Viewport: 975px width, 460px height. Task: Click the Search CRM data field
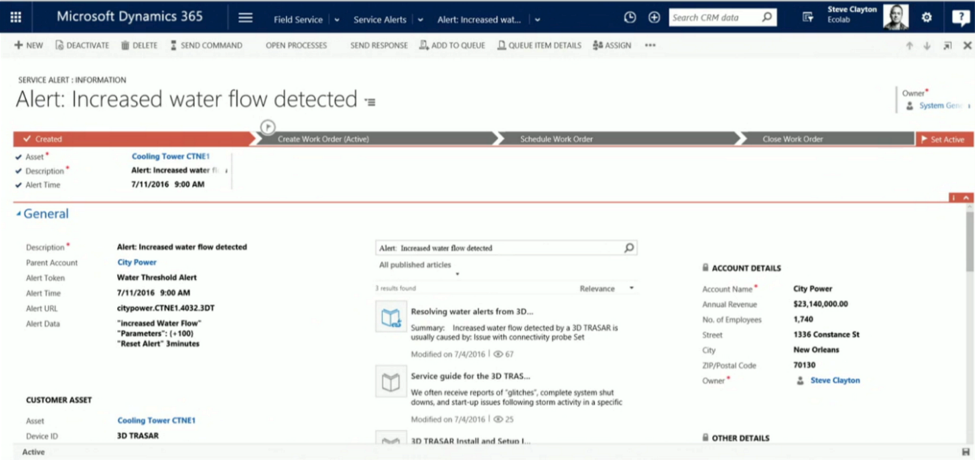coord(713,18)
